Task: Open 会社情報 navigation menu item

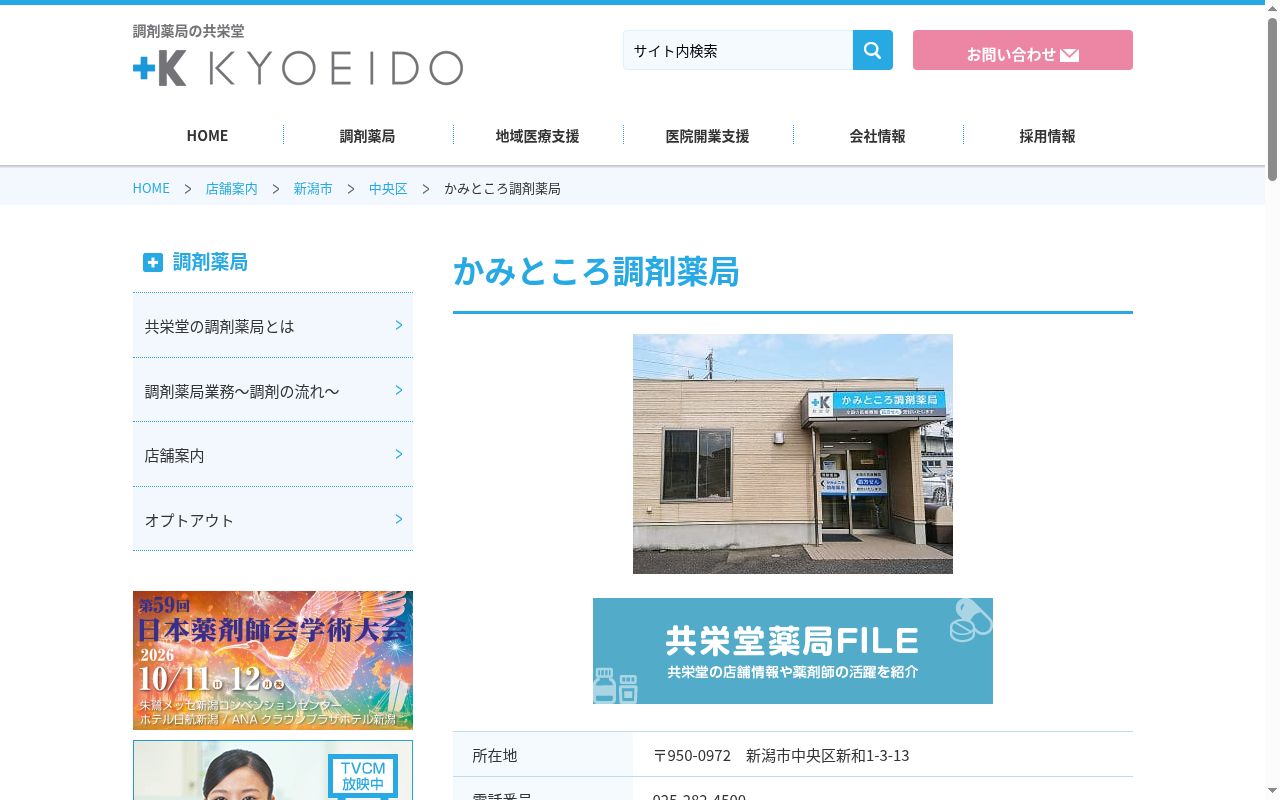Action: pos(877,135)
